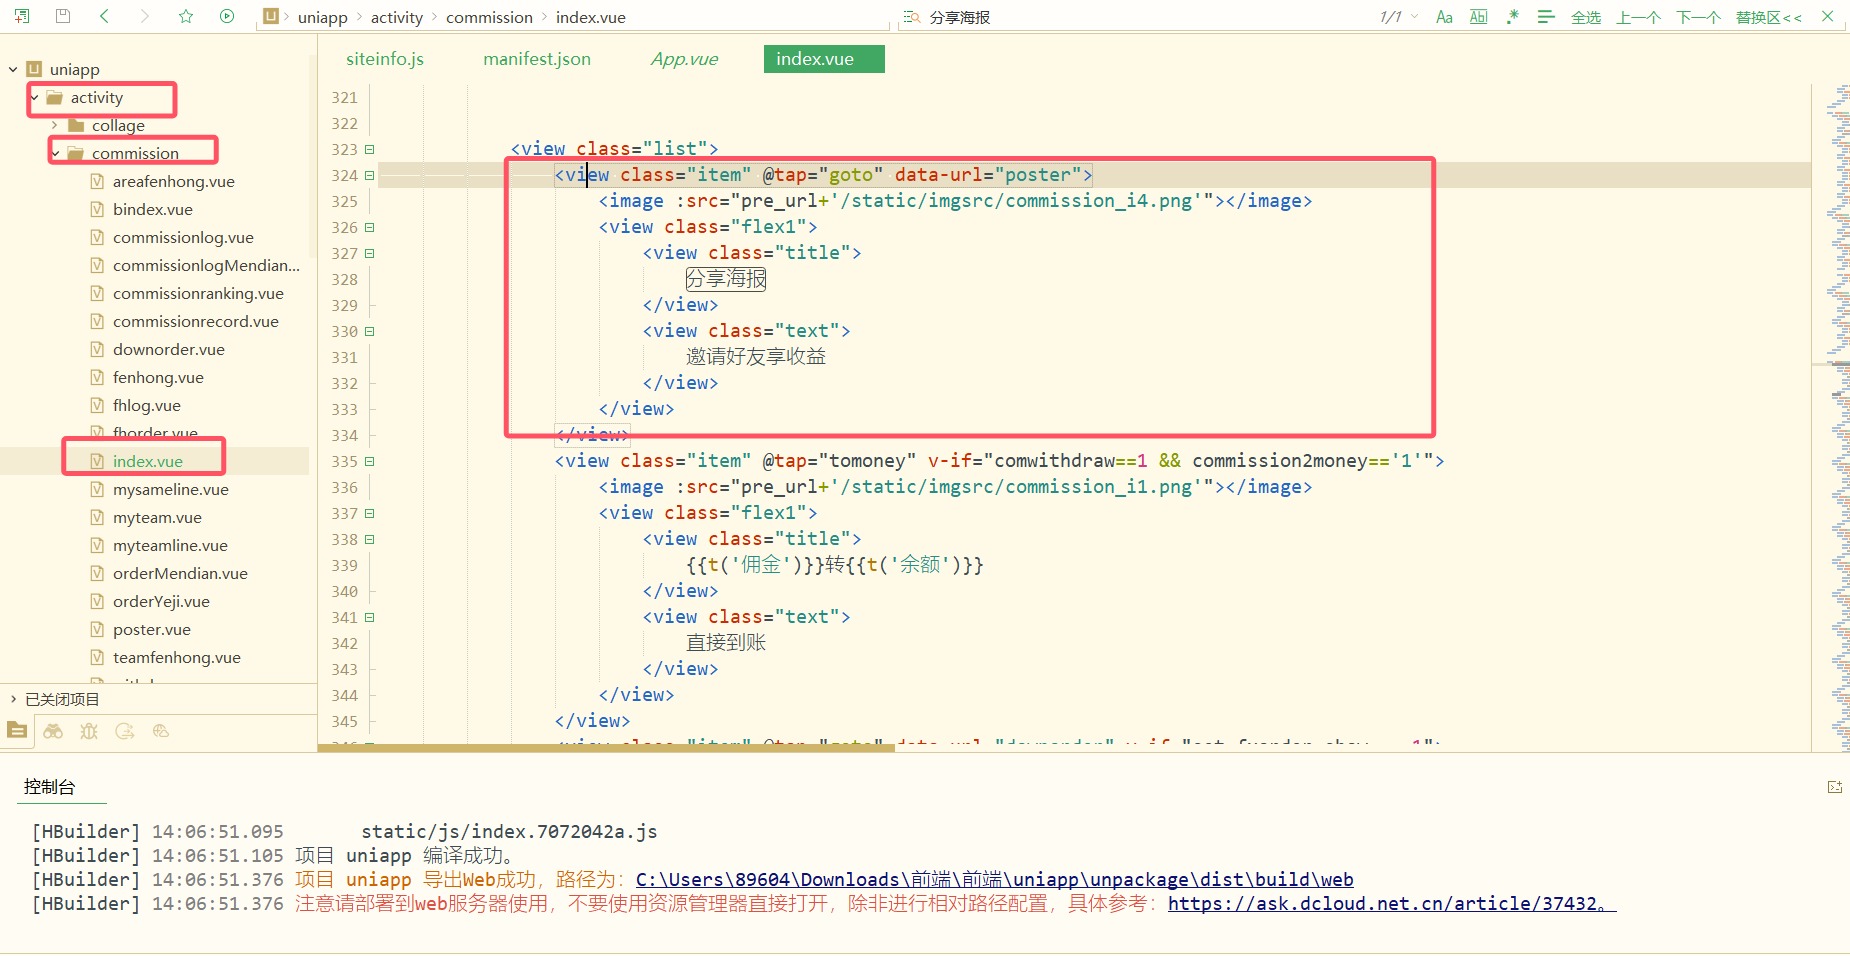1850x956 pixels.
Task: Toggle the Aa case-sensitive search option
Action: [1444, 17]
